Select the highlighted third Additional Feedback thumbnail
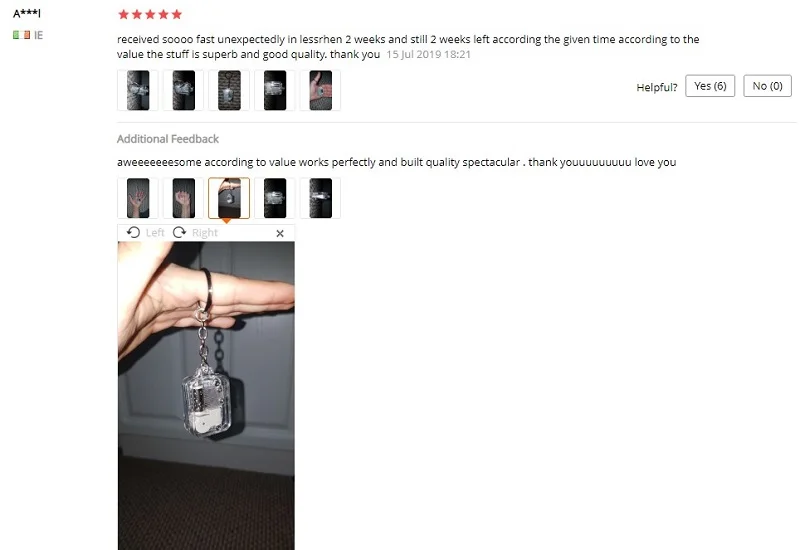The width and height of the screenshot is (800, 550). 229,198
